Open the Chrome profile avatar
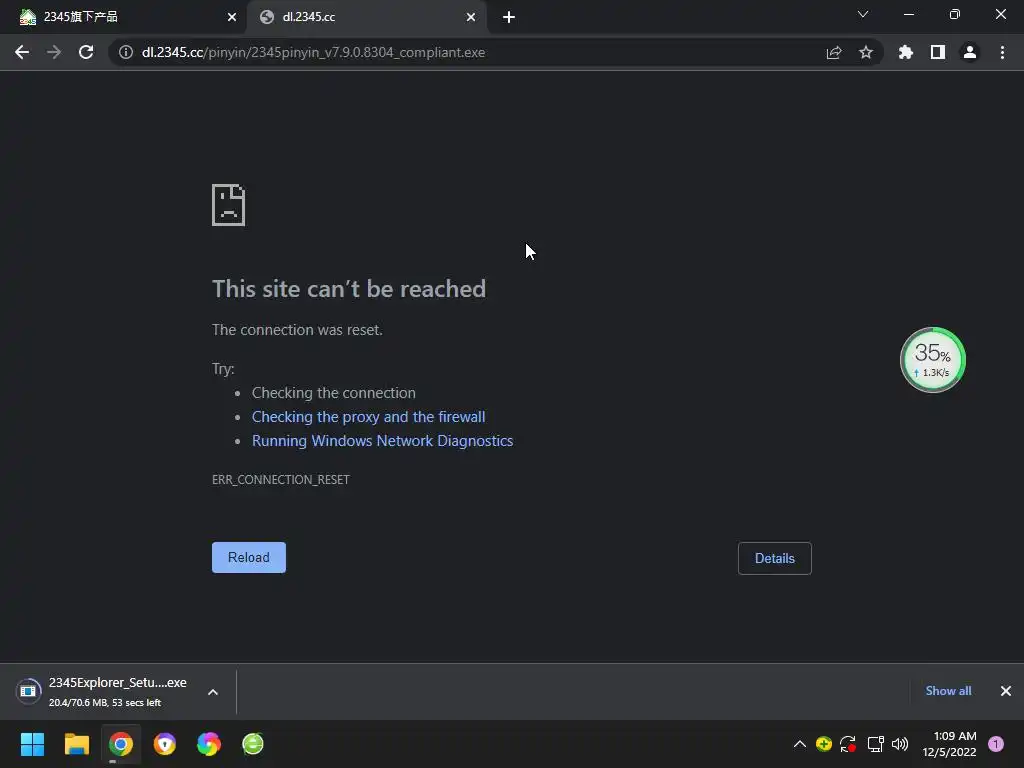 970,52
